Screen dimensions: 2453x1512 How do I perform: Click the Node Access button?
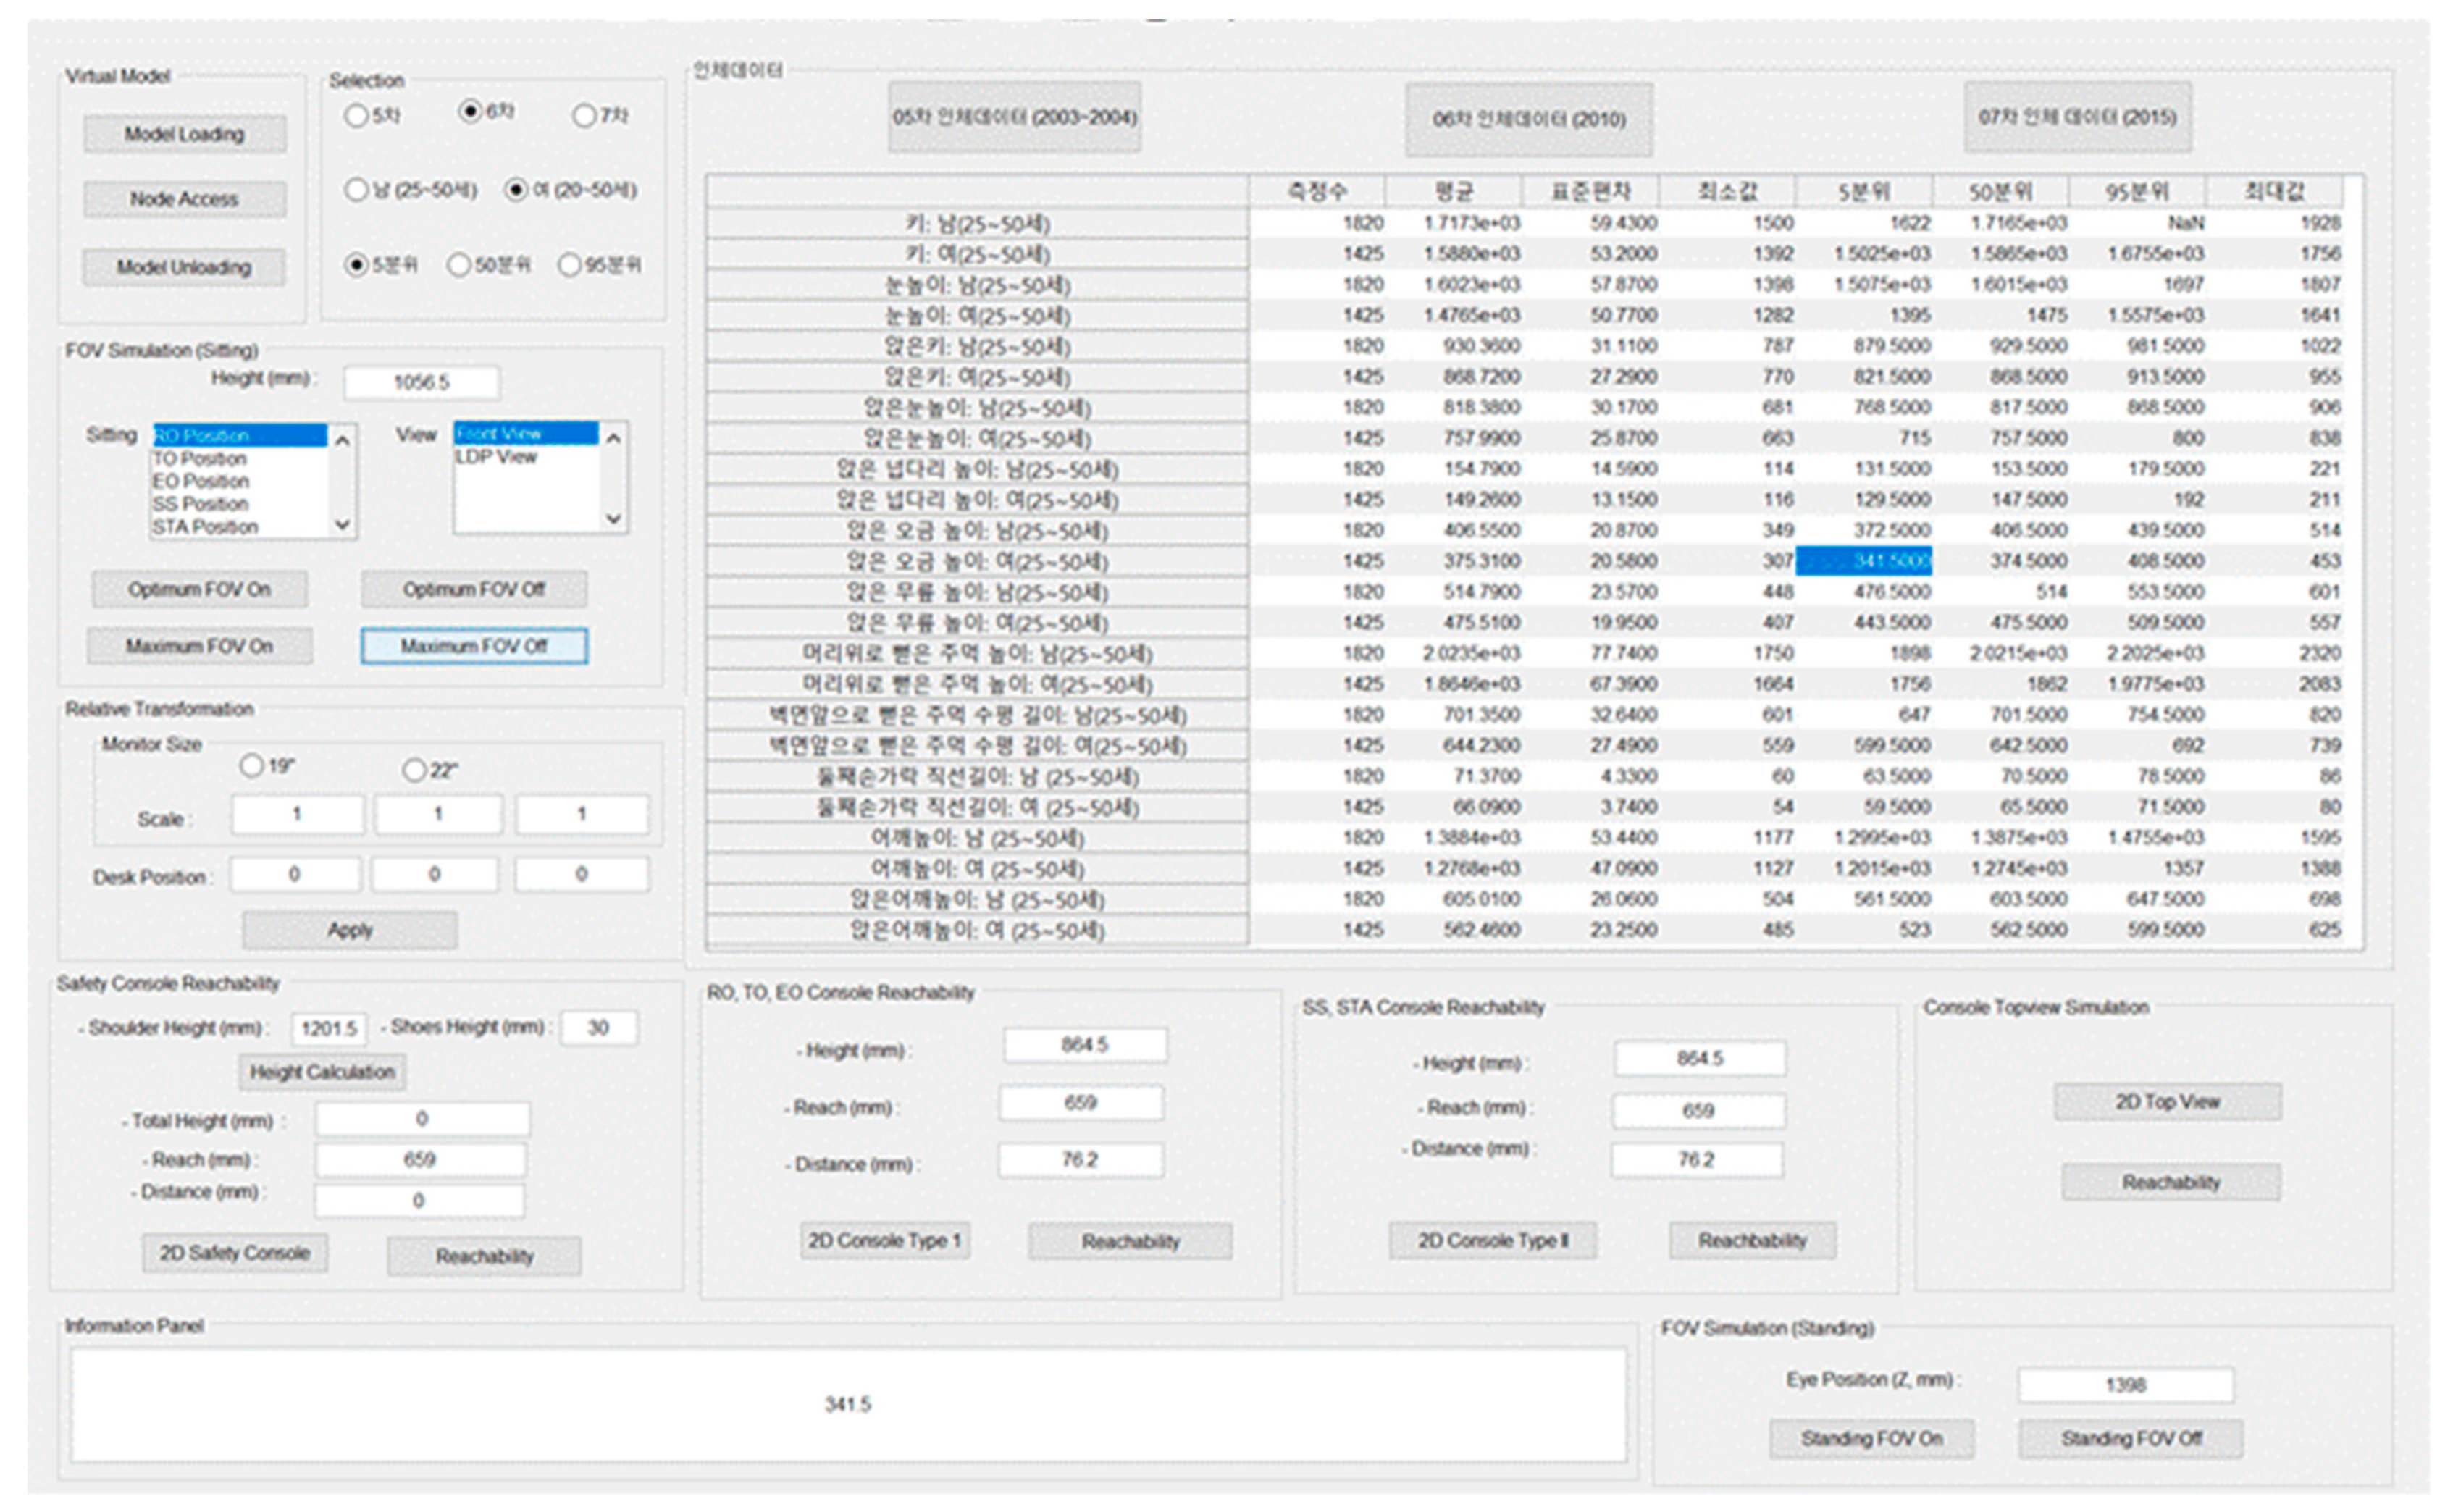[184, 199]
